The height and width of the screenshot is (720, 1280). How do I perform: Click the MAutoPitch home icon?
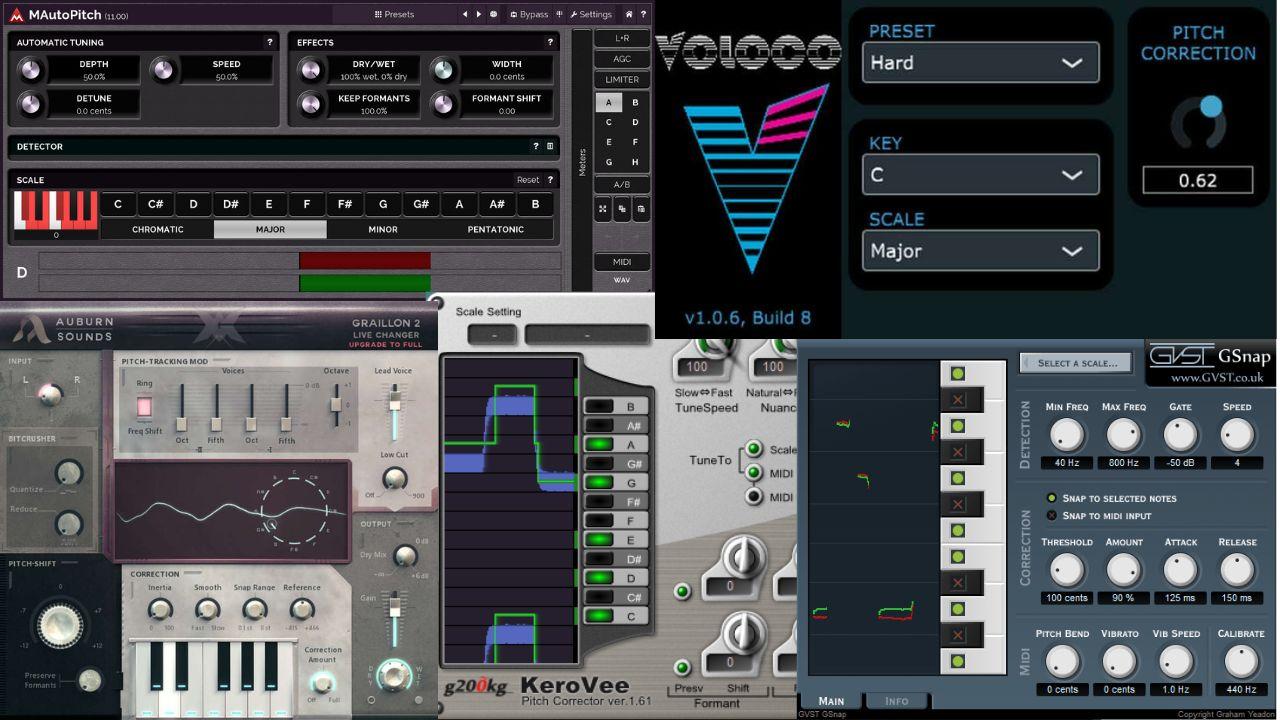pyautogui.click(x=629, y=14)
